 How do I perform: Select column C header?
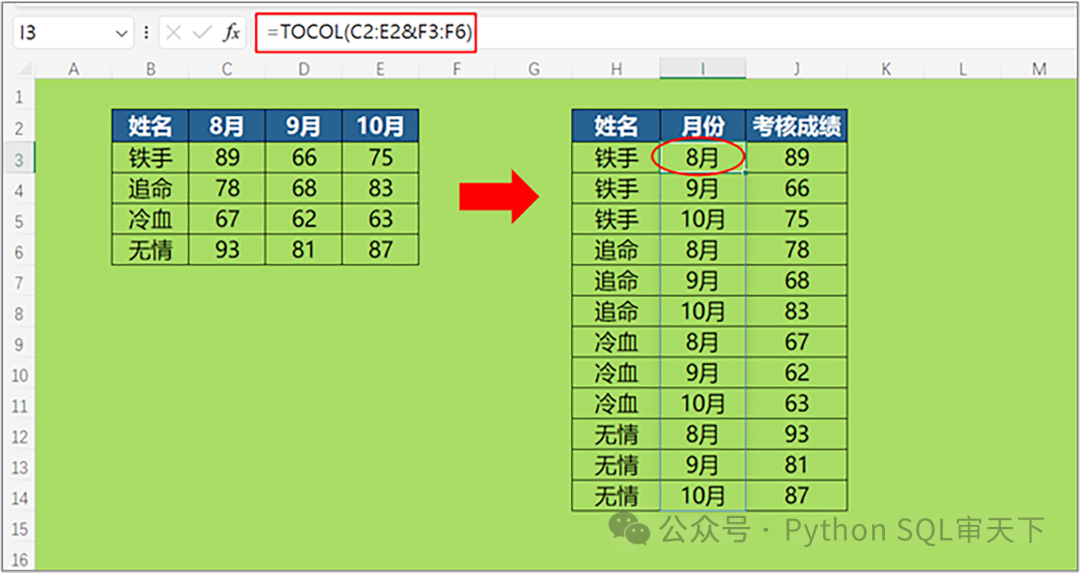point(227,68)
